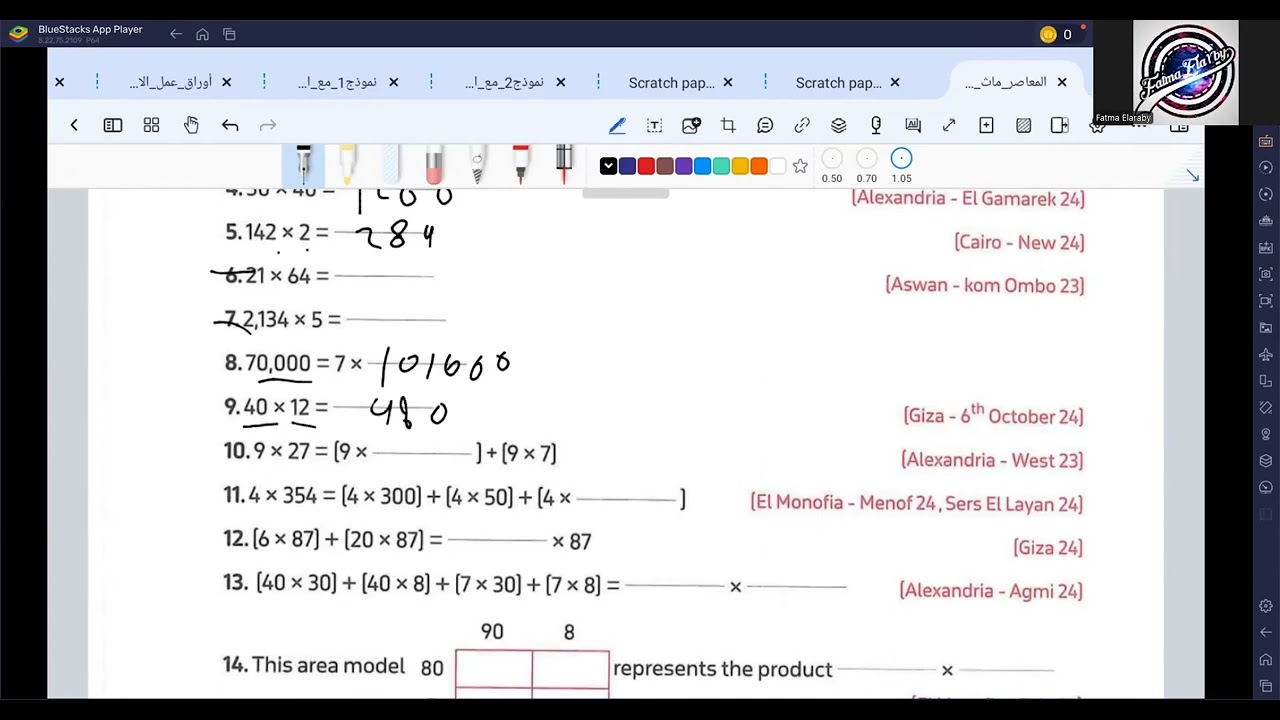Select the fountain pen tool
This screenshot has height=720, width=1280.
click(x=304, y=165)
